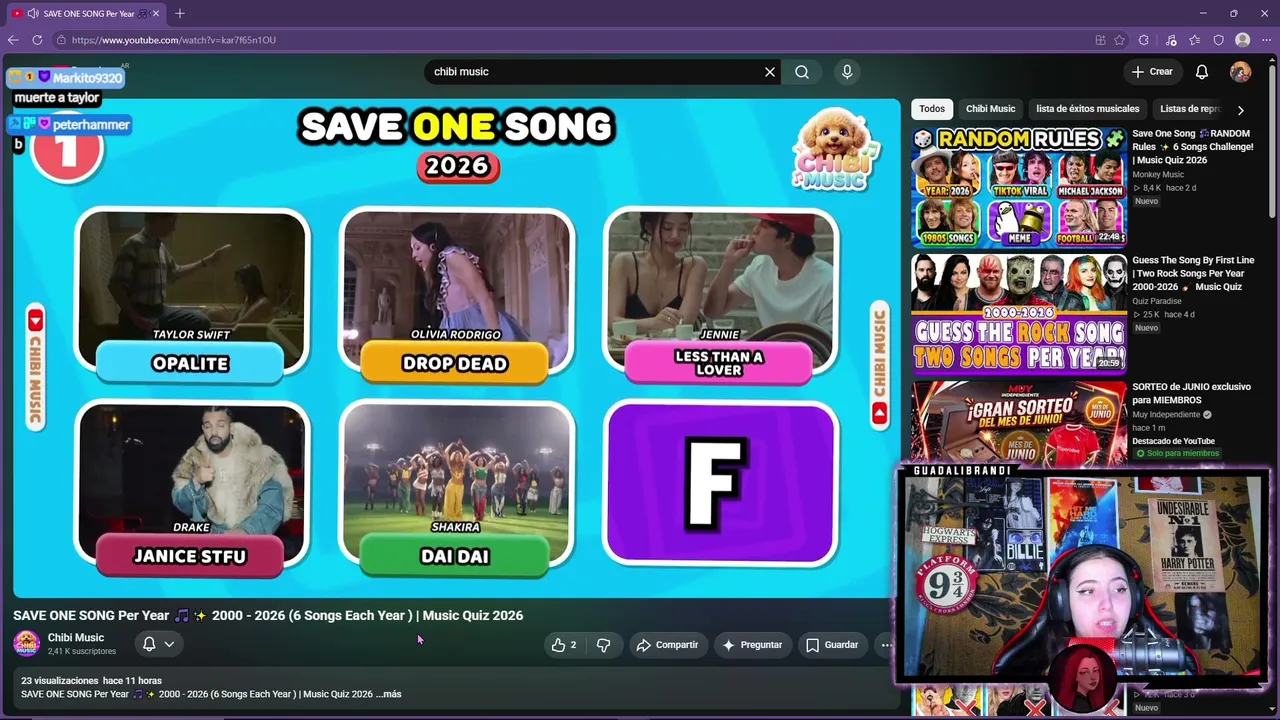Share the video using Compartir
This screenshot has width=1280, height=720.
[667, 645]
